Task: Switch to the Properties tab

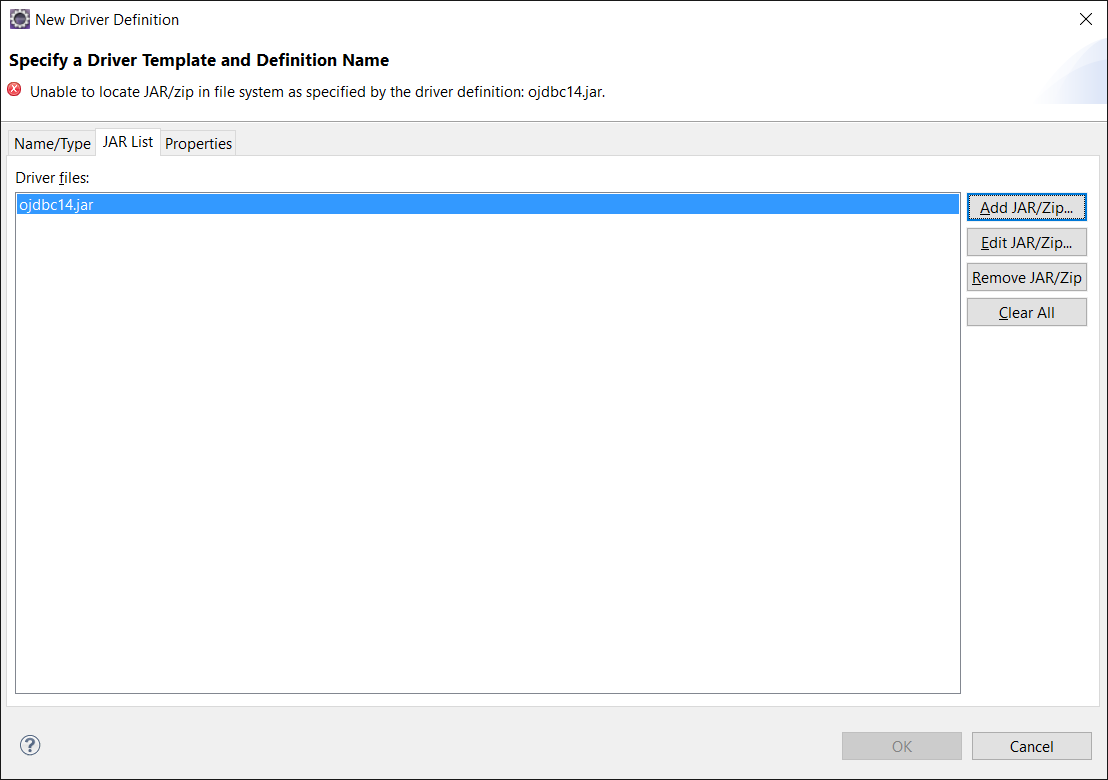Action: point(198,143)
